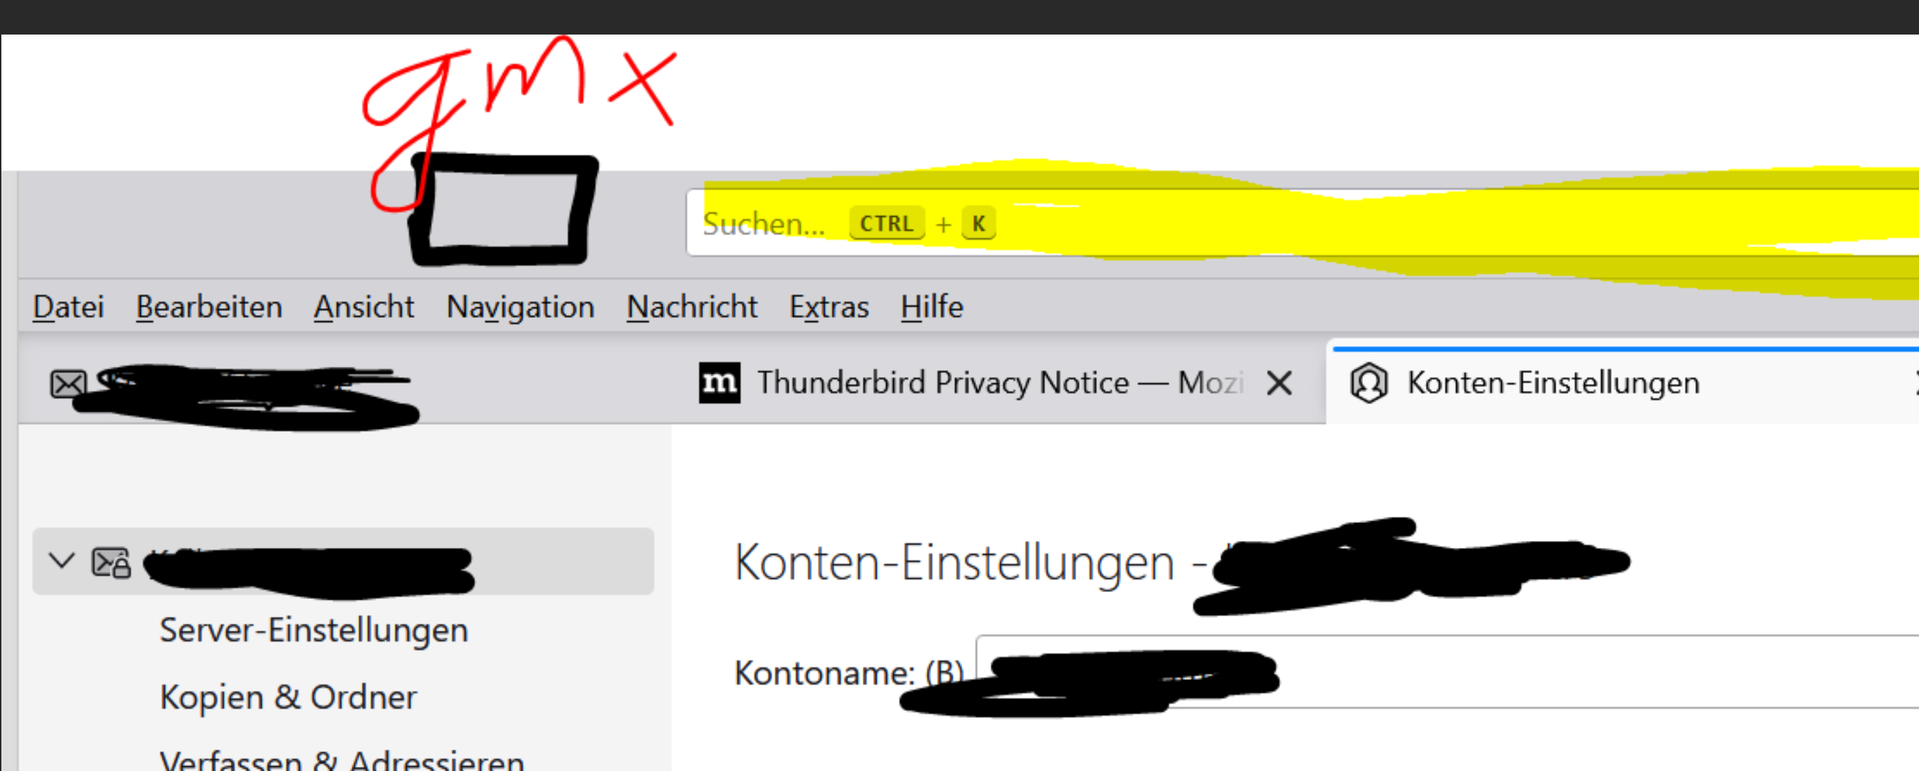Screen dimensions: 1919x771
Task: Open the Extras menu
Action: click(829, 307)
